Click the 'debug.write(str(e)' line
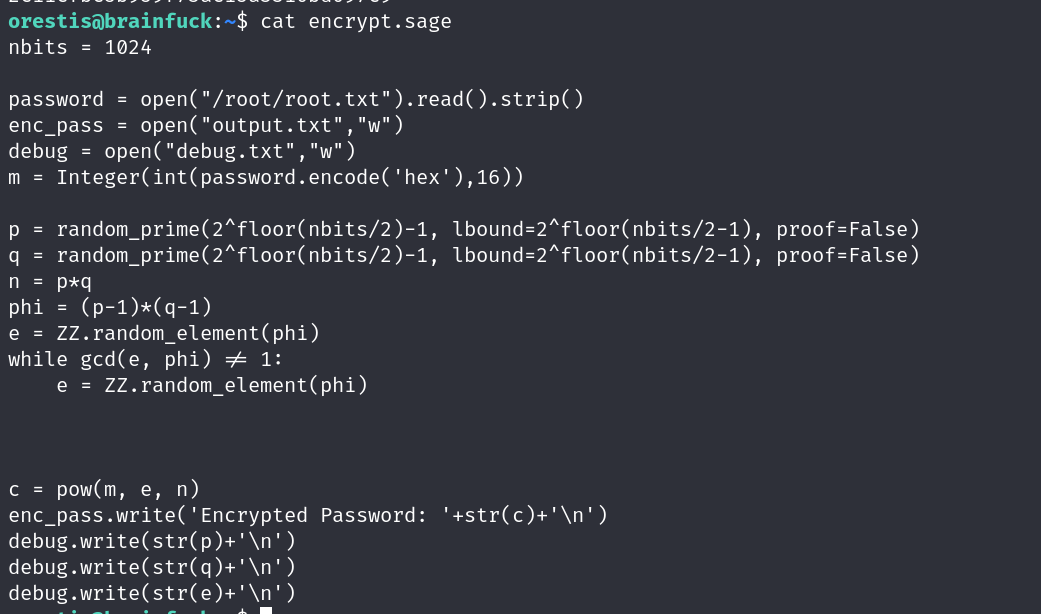This screenshot has width=1041, height=614. point(152,593)
